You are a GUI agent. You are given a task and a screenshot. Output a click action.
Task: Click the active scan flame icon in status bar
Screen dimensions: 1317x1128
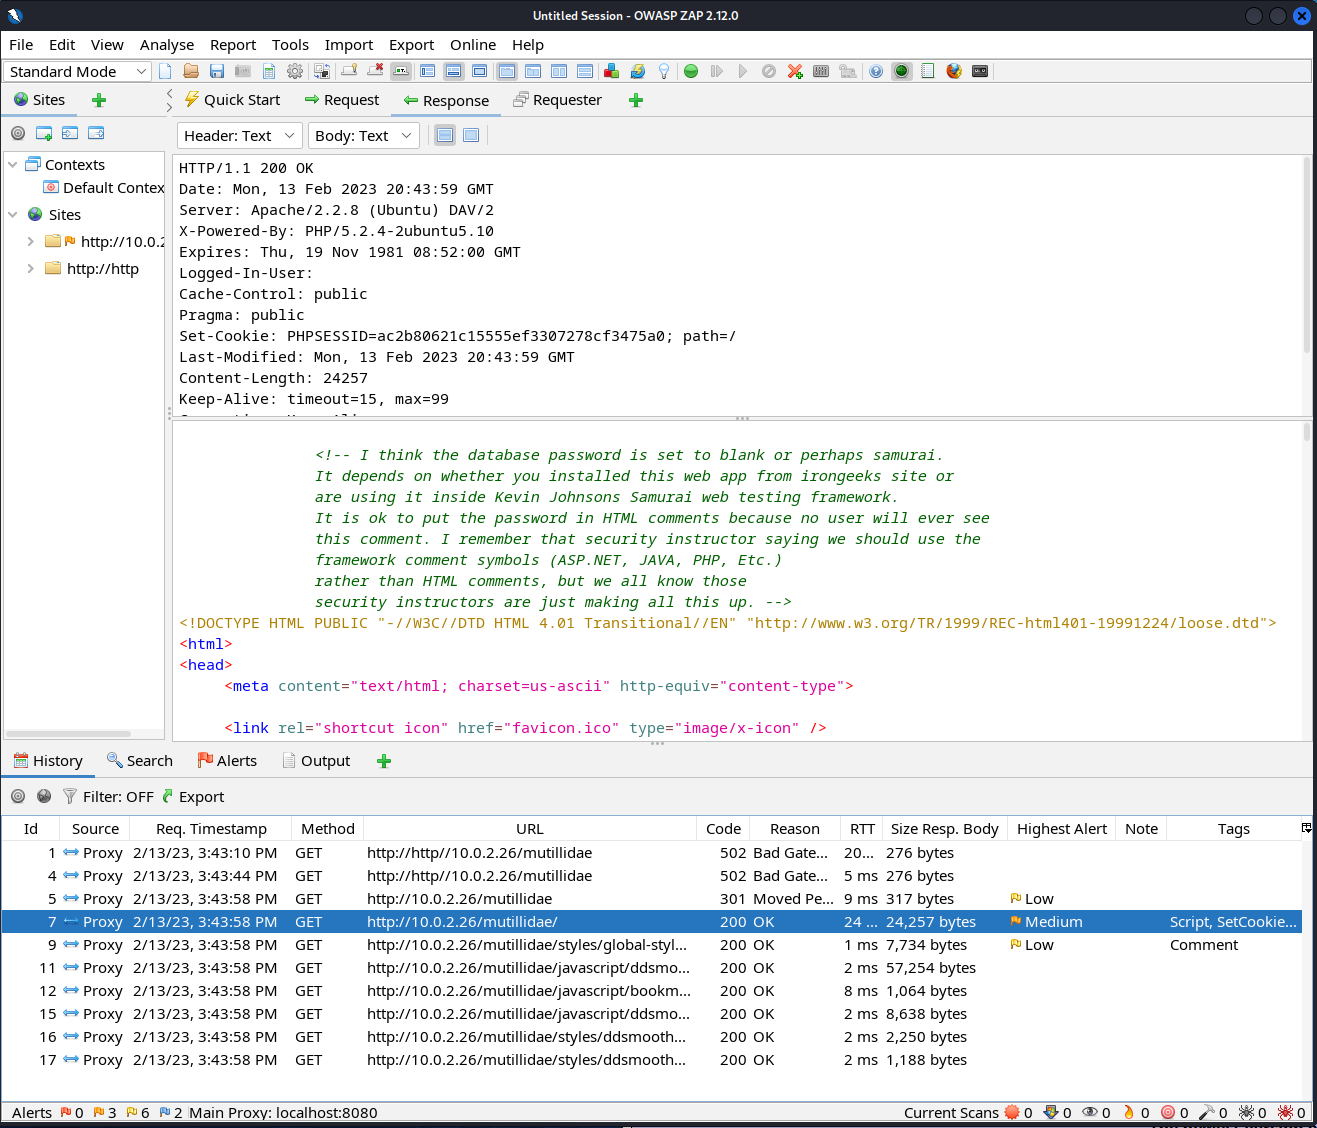pyautogui.click(x=1129, y=1112)
